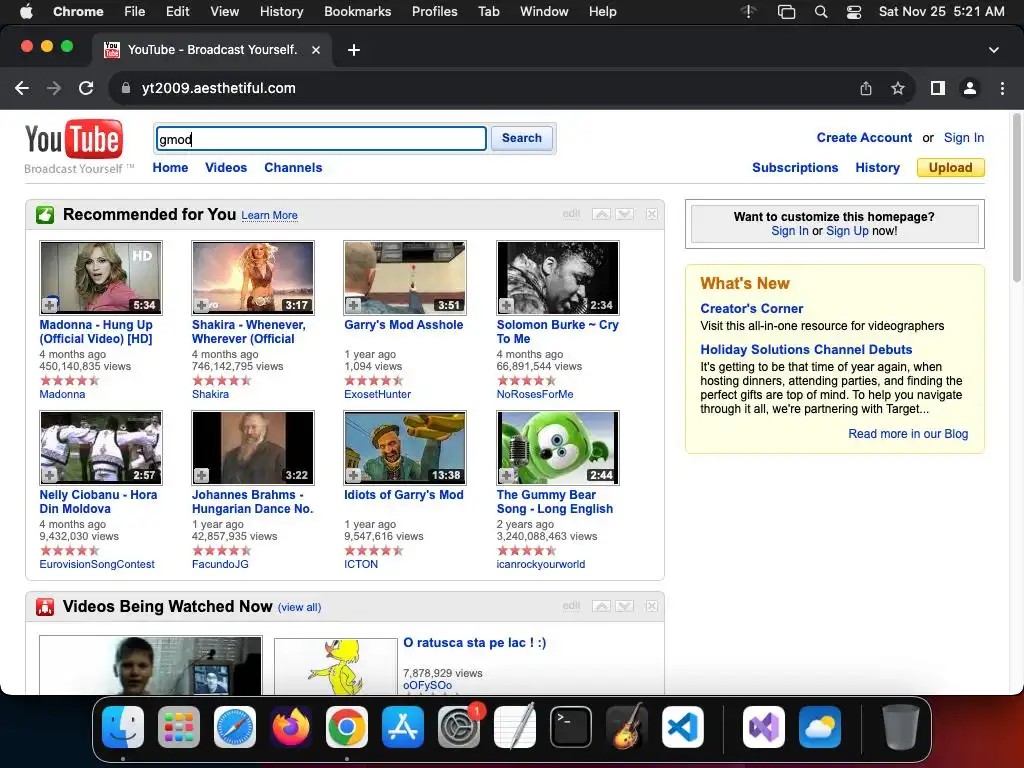
Task: Click green Recommended for You icon
Action: click(45, 215)
